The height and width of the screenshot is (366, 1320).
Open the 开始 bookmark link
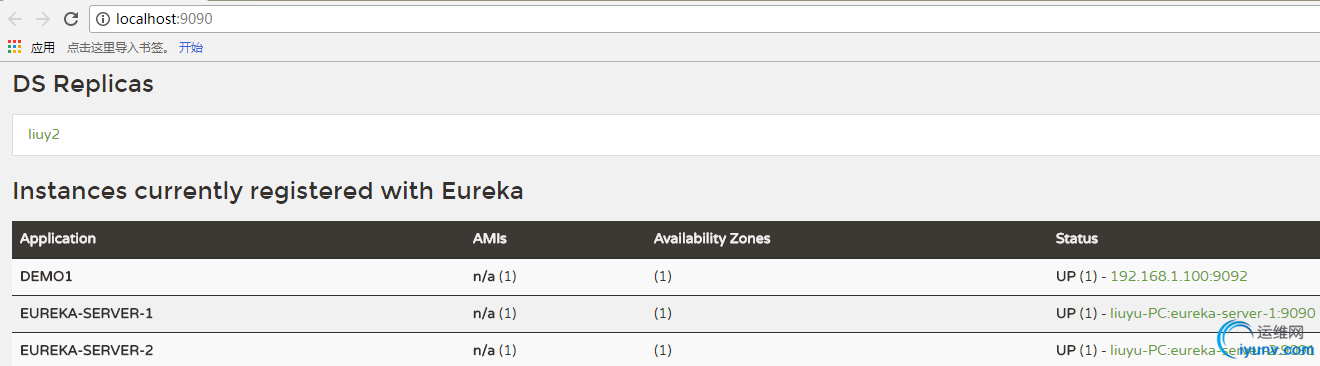click(x=191, y=47)
